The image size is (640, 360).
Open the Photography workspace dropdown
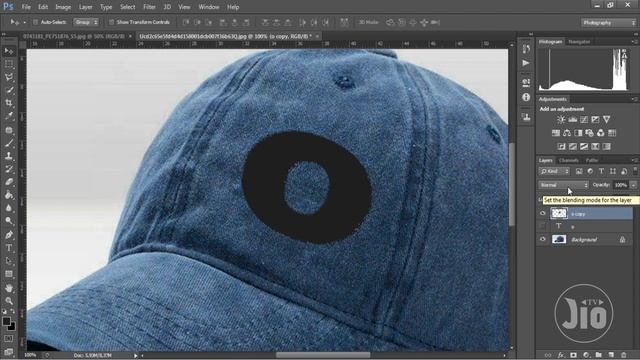(609, 22)
